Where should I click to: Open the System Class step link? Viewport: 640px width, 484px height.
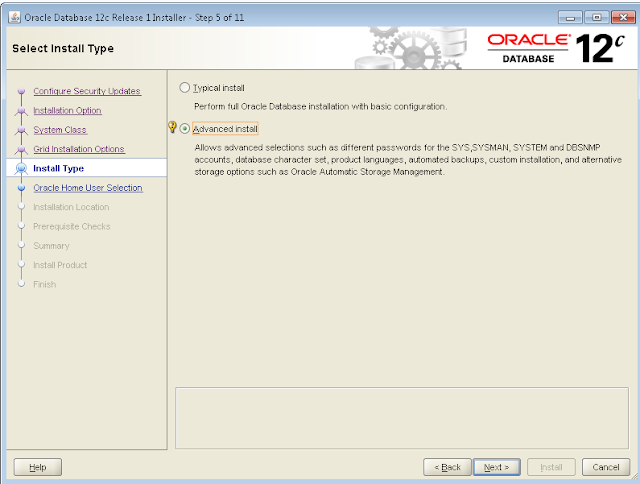coord(60,130)
